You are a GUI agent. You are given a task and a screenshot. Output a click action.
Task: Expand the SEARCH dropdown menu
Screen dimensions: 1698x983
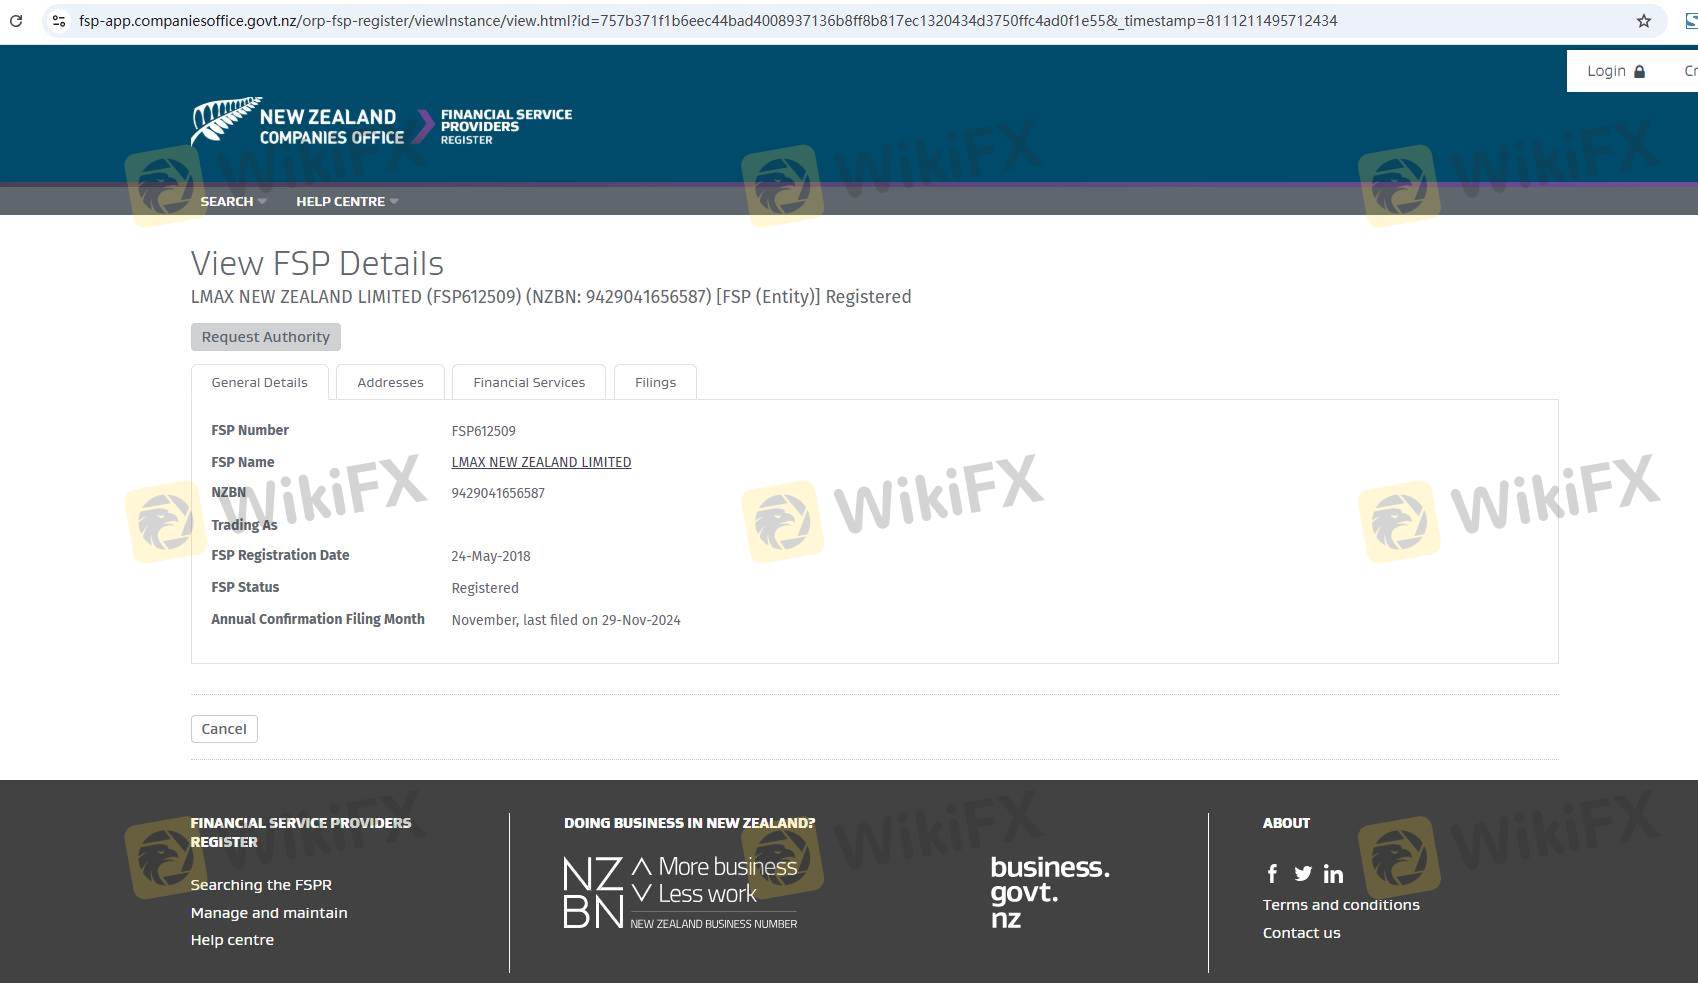[232, 201]
